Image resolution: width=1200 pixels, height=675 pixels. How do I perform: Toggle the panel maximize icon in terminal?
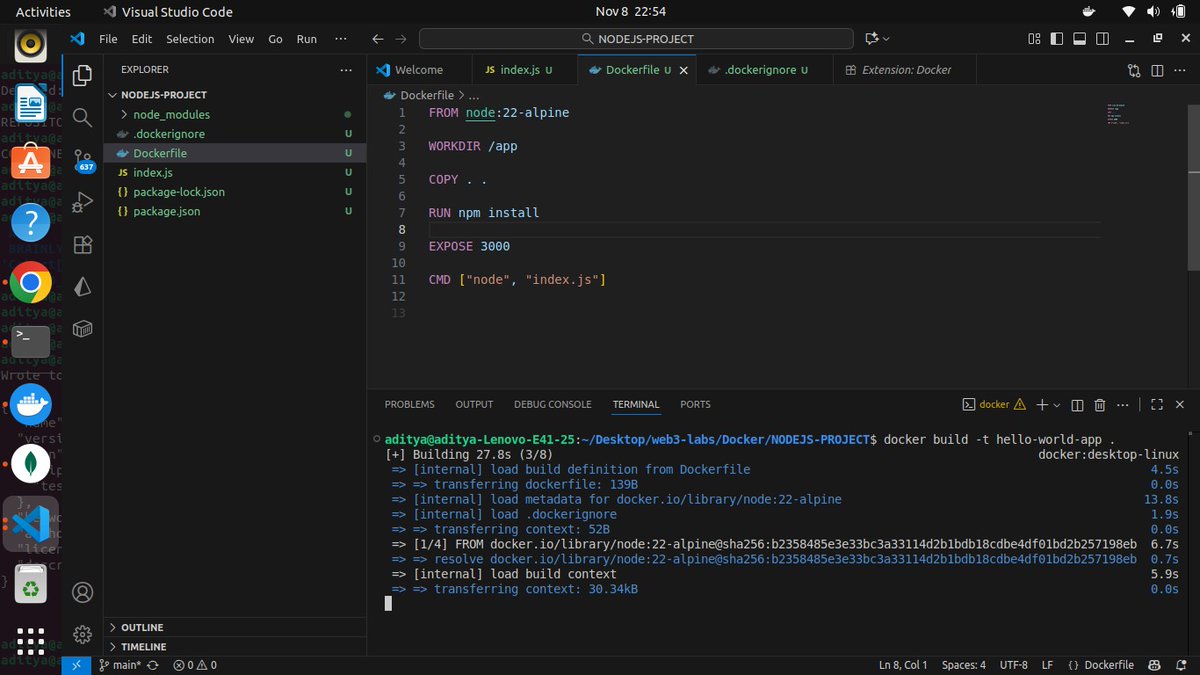click(1157, 404)
